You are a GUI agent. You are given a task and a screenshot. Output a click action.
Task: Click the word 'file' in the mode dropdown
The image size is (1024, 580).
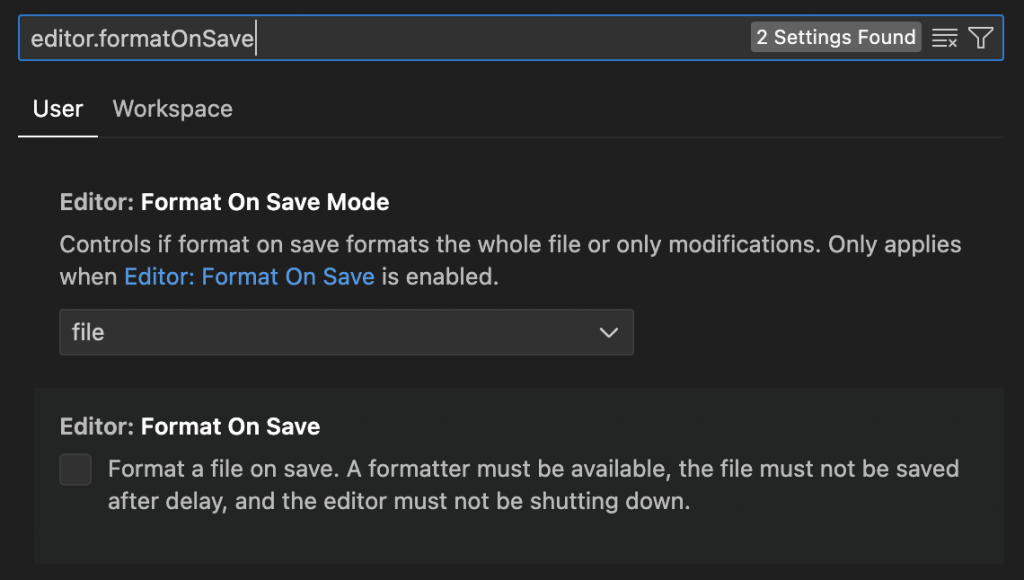(x=88, y=332)
